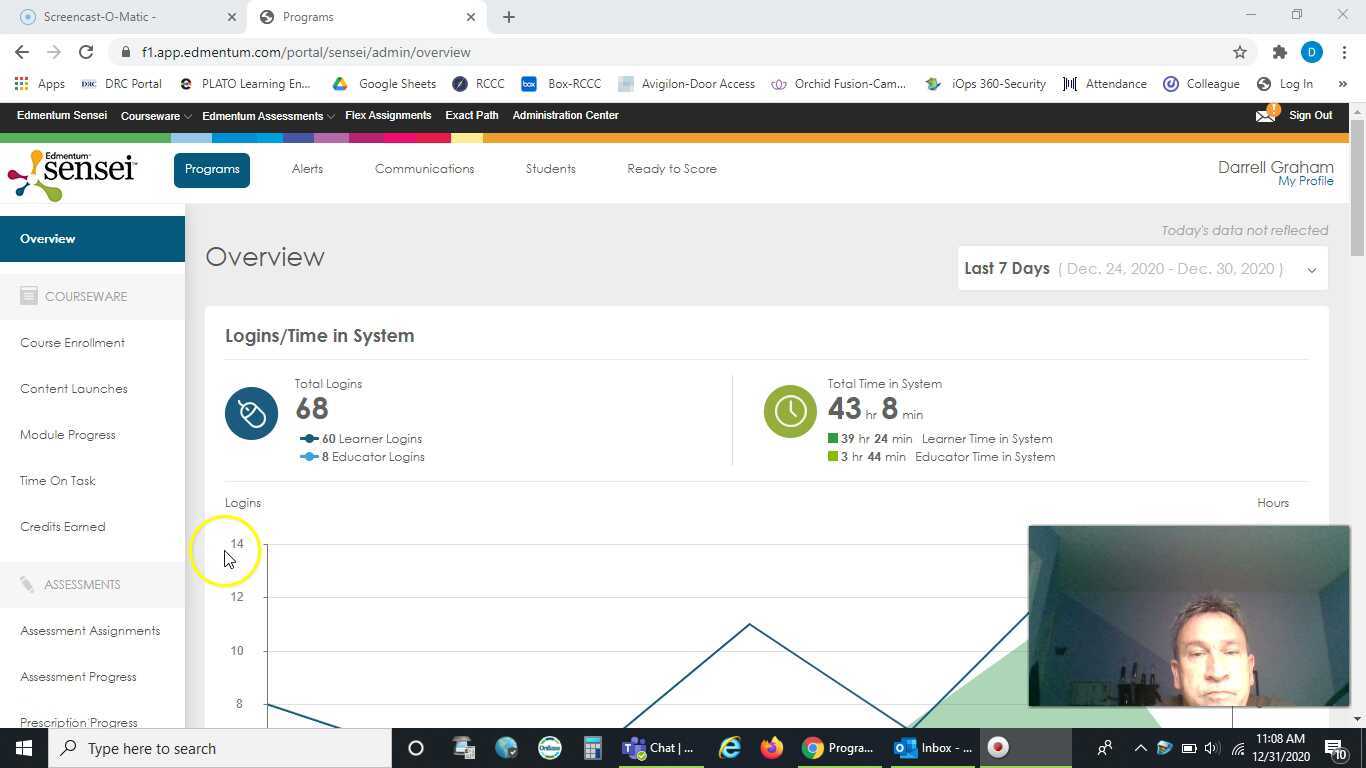Open the Courseware dropdown menu

tap(156, 116)
